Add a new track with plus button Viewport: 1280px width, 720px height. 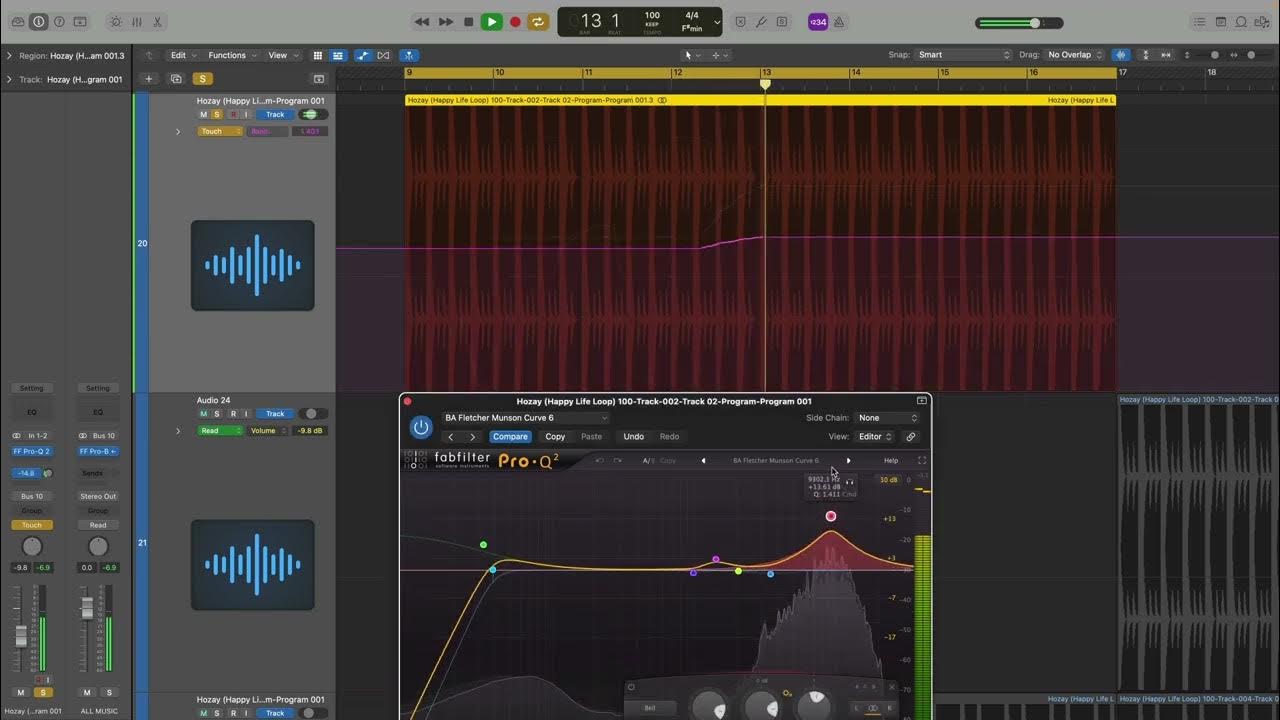149,79
